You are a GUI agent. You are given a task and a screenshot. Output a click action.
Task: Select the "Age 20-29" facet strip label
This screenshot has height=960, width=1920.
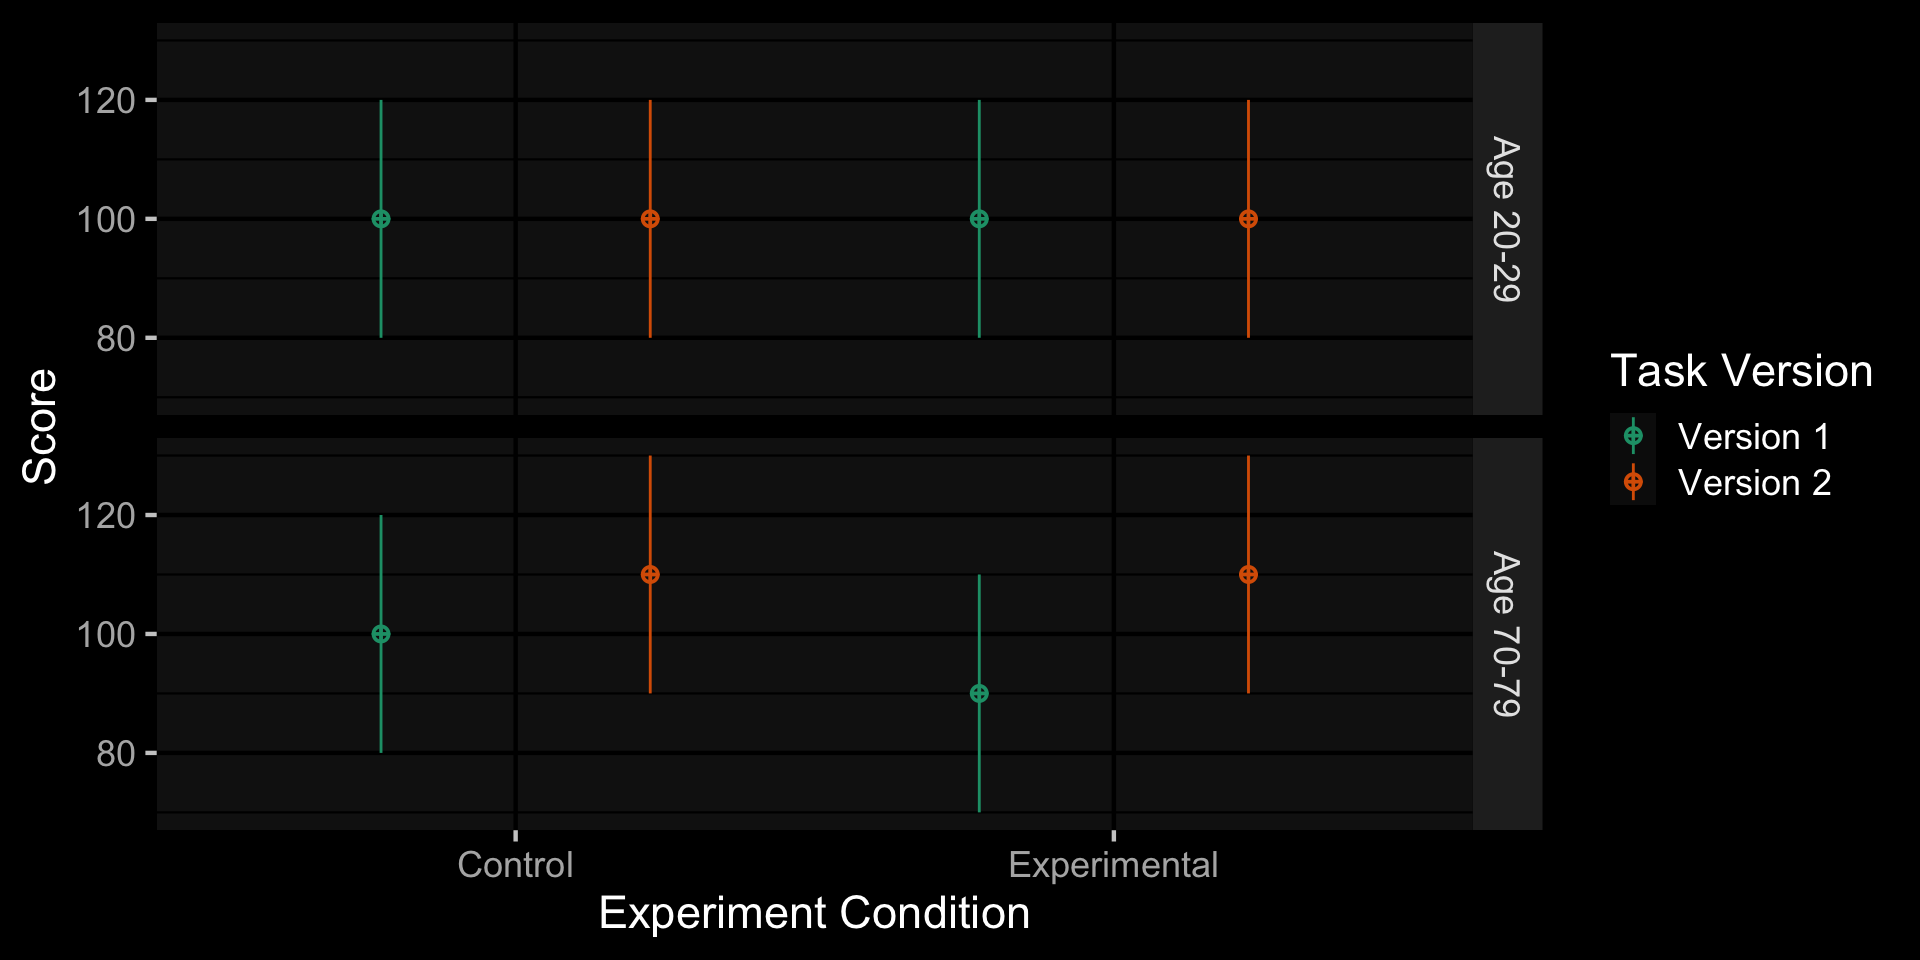(x=1506, y=219)
